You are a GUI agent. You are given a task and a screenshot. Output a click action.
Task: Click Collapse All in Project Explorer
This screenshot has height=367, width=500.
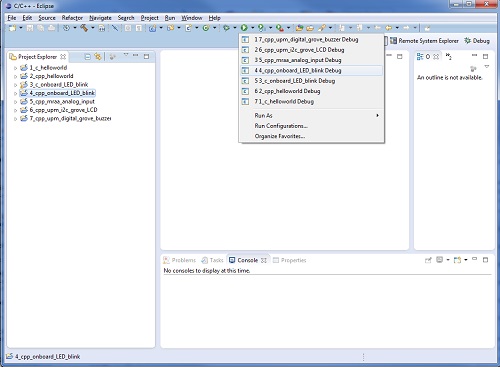tap(88, 57)
